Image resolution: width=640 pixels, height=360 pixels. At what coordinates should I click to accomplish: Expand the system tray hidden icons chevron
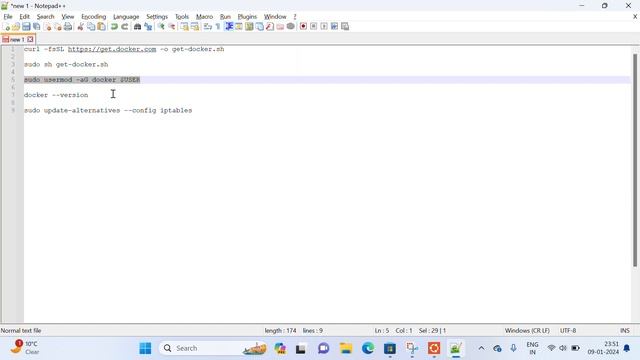tap(481, 348)
